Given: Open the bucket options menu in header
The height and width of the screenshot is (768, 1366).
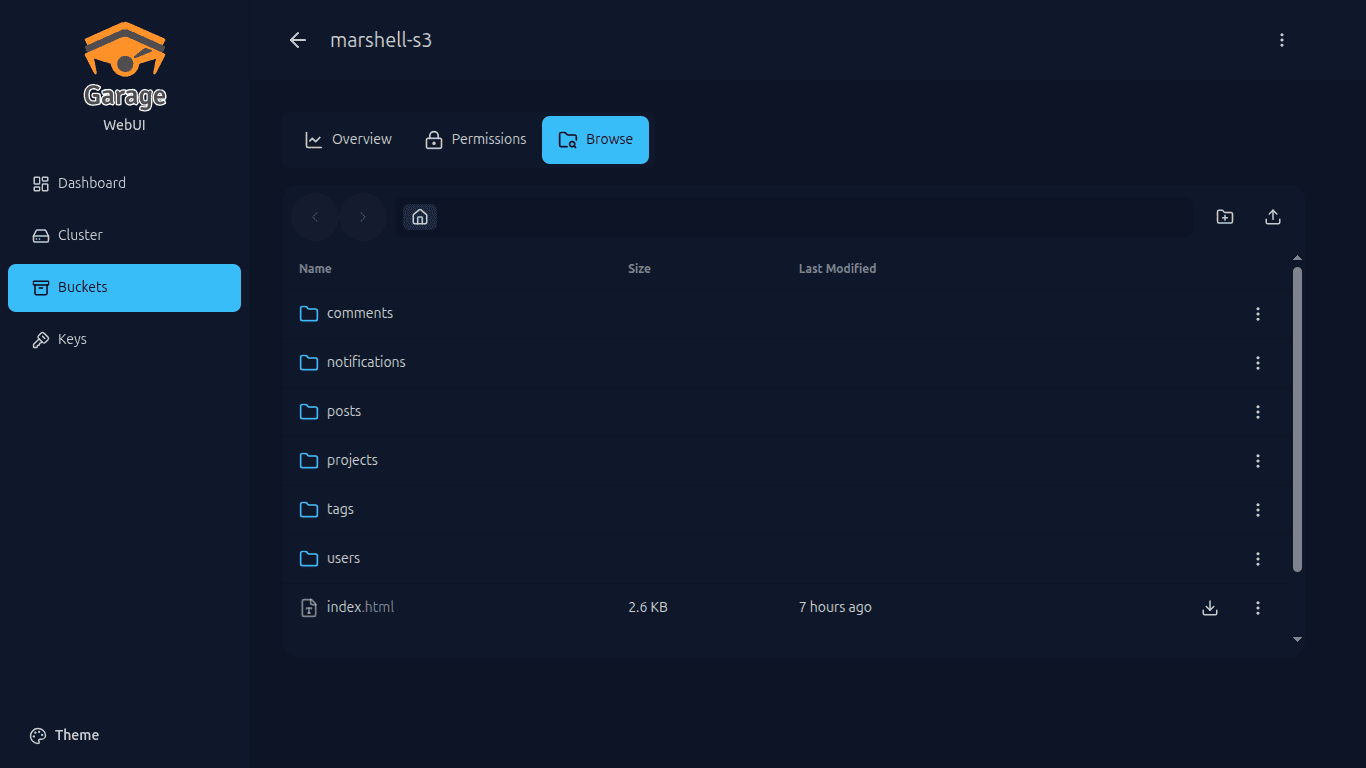Looking at the screenshot, I should [x=1282, y=40].
